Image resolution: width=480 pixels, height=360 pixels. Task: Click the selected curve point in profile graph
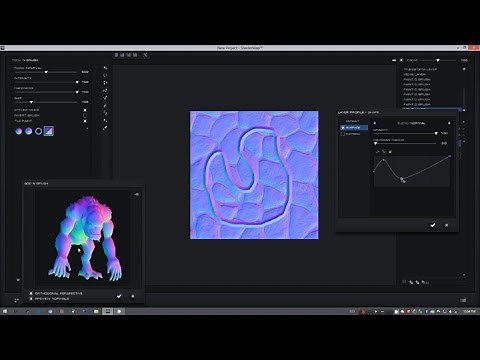pos(402,179)
